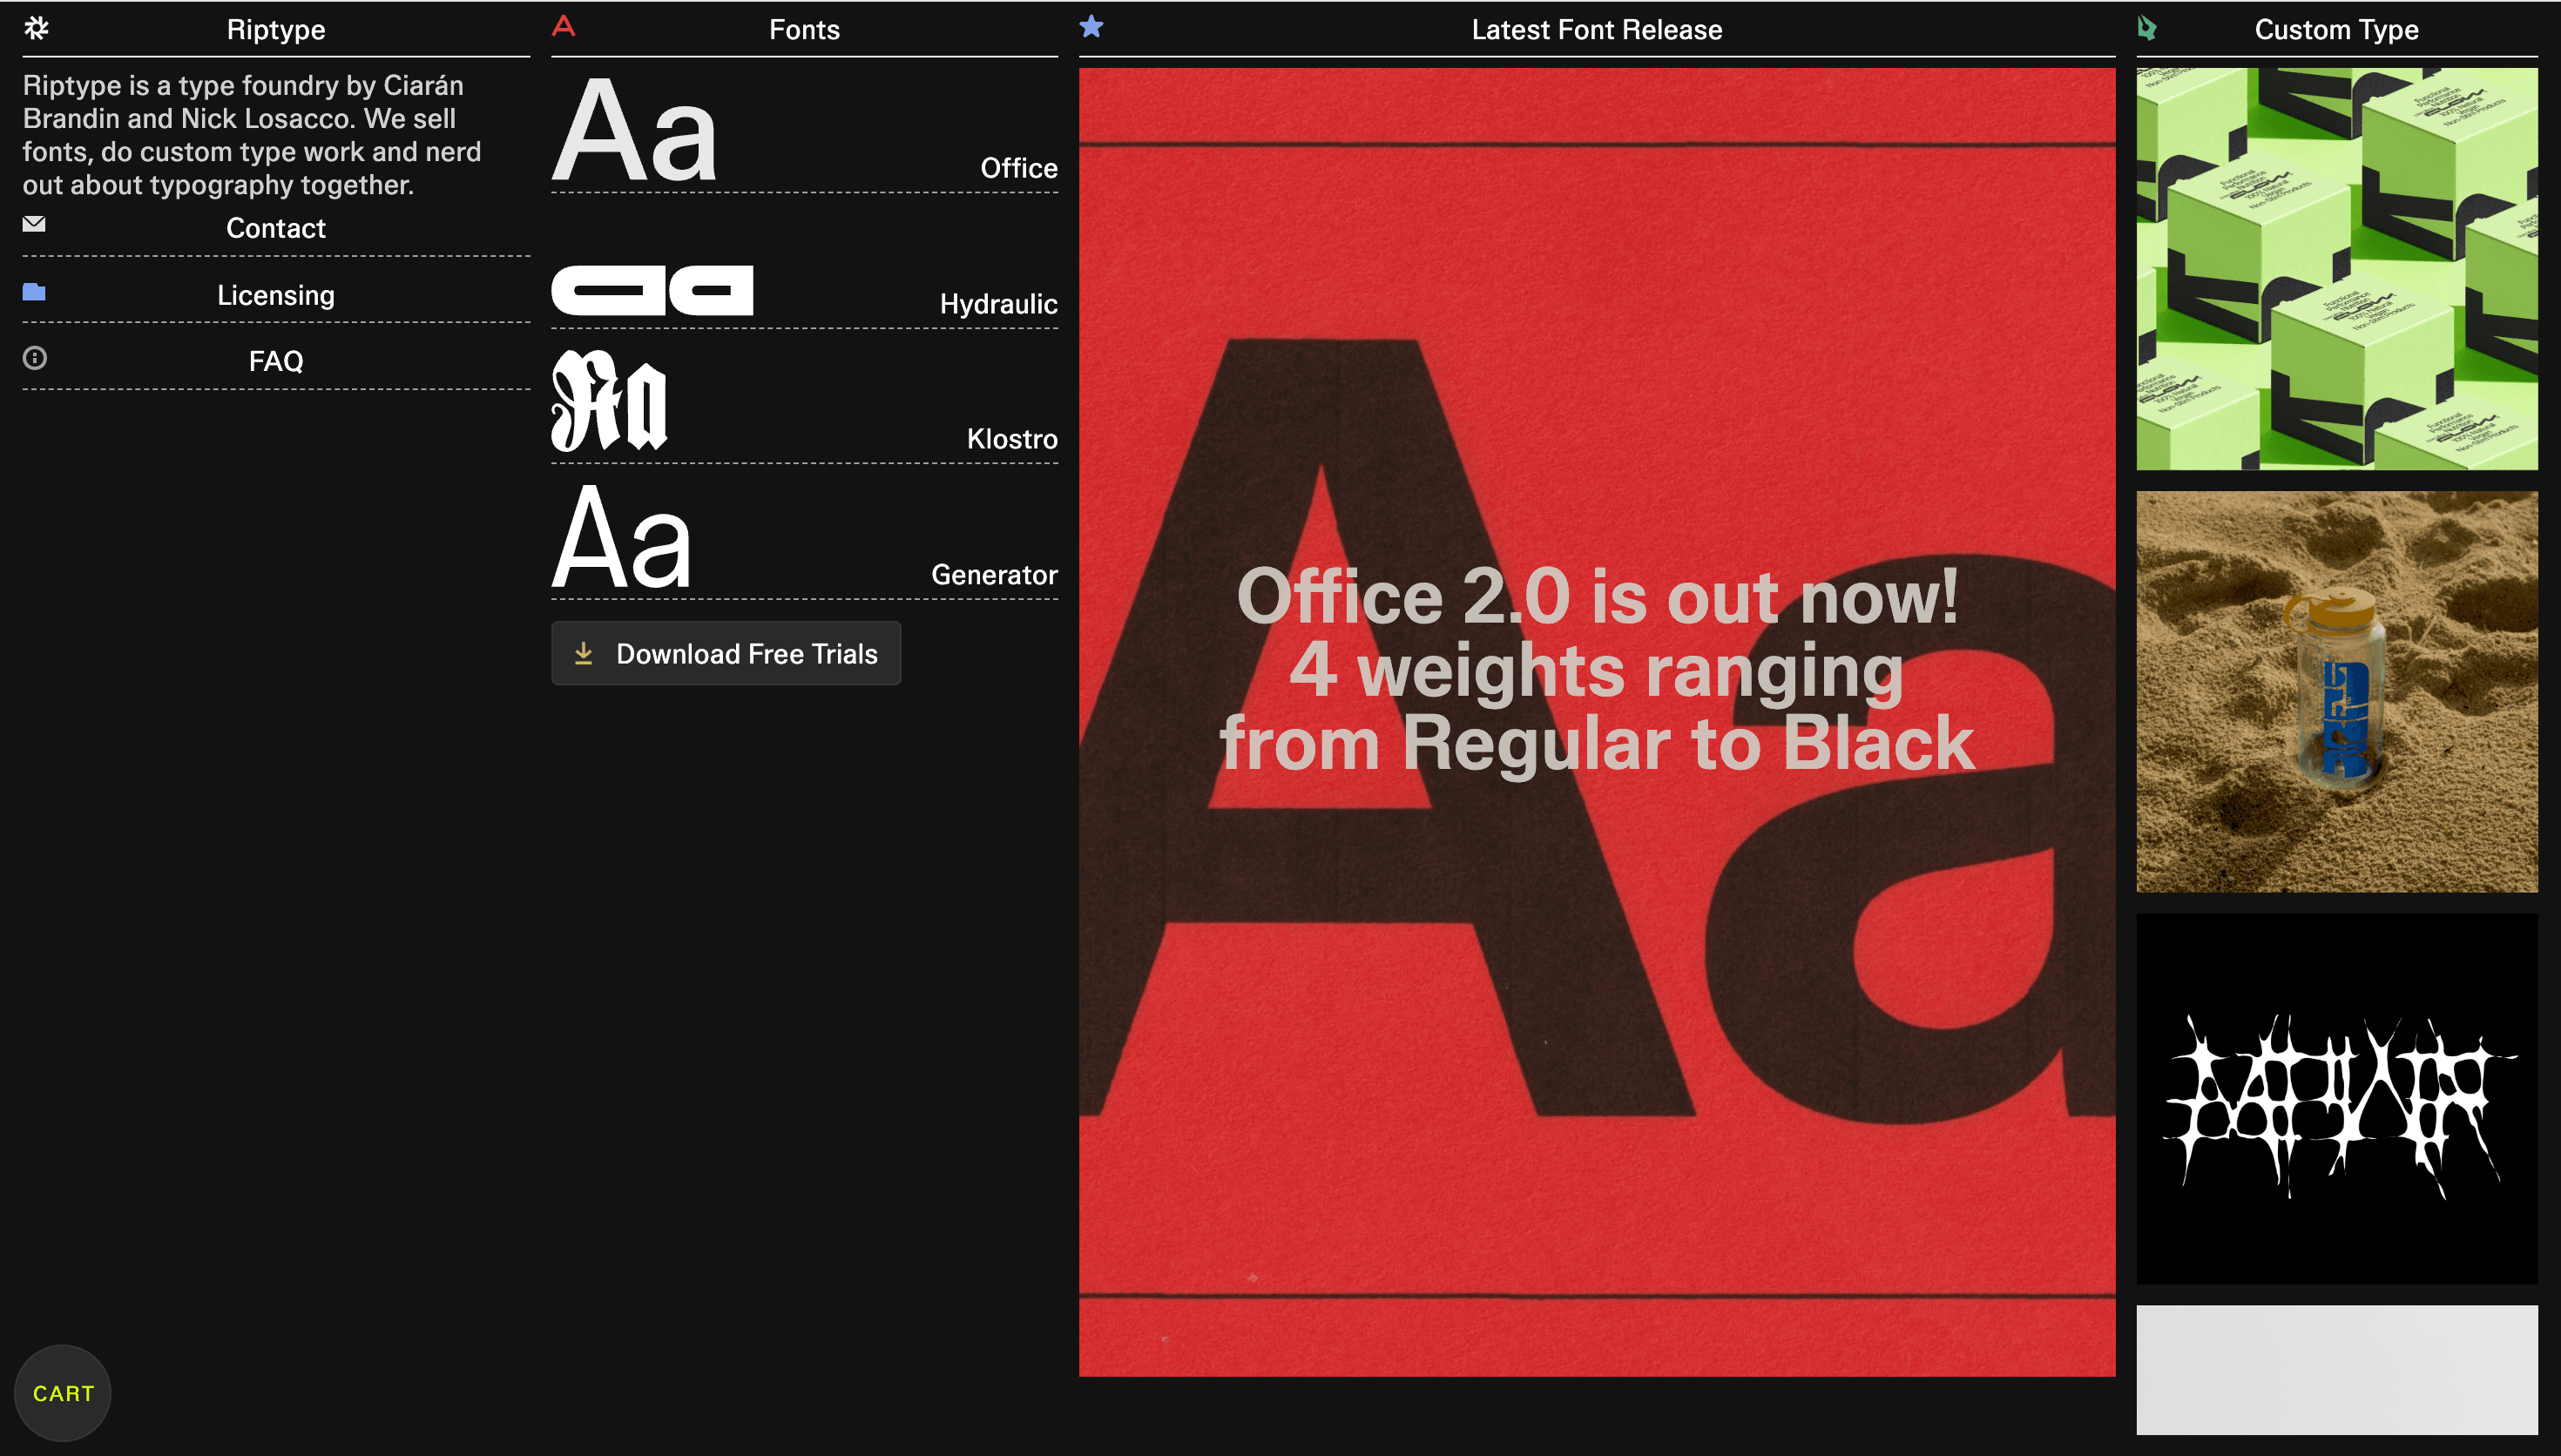Click the Generator font Aa specimen
Viewport: 2561px width, 1456px height.
(x=621, y=537)
